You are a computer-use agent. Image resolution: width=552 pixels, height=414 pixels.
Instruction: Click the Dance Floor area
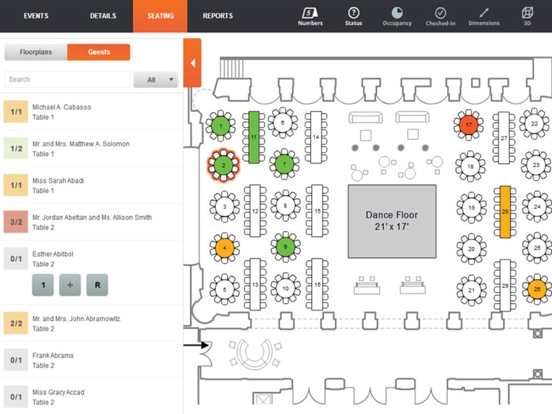392,221
